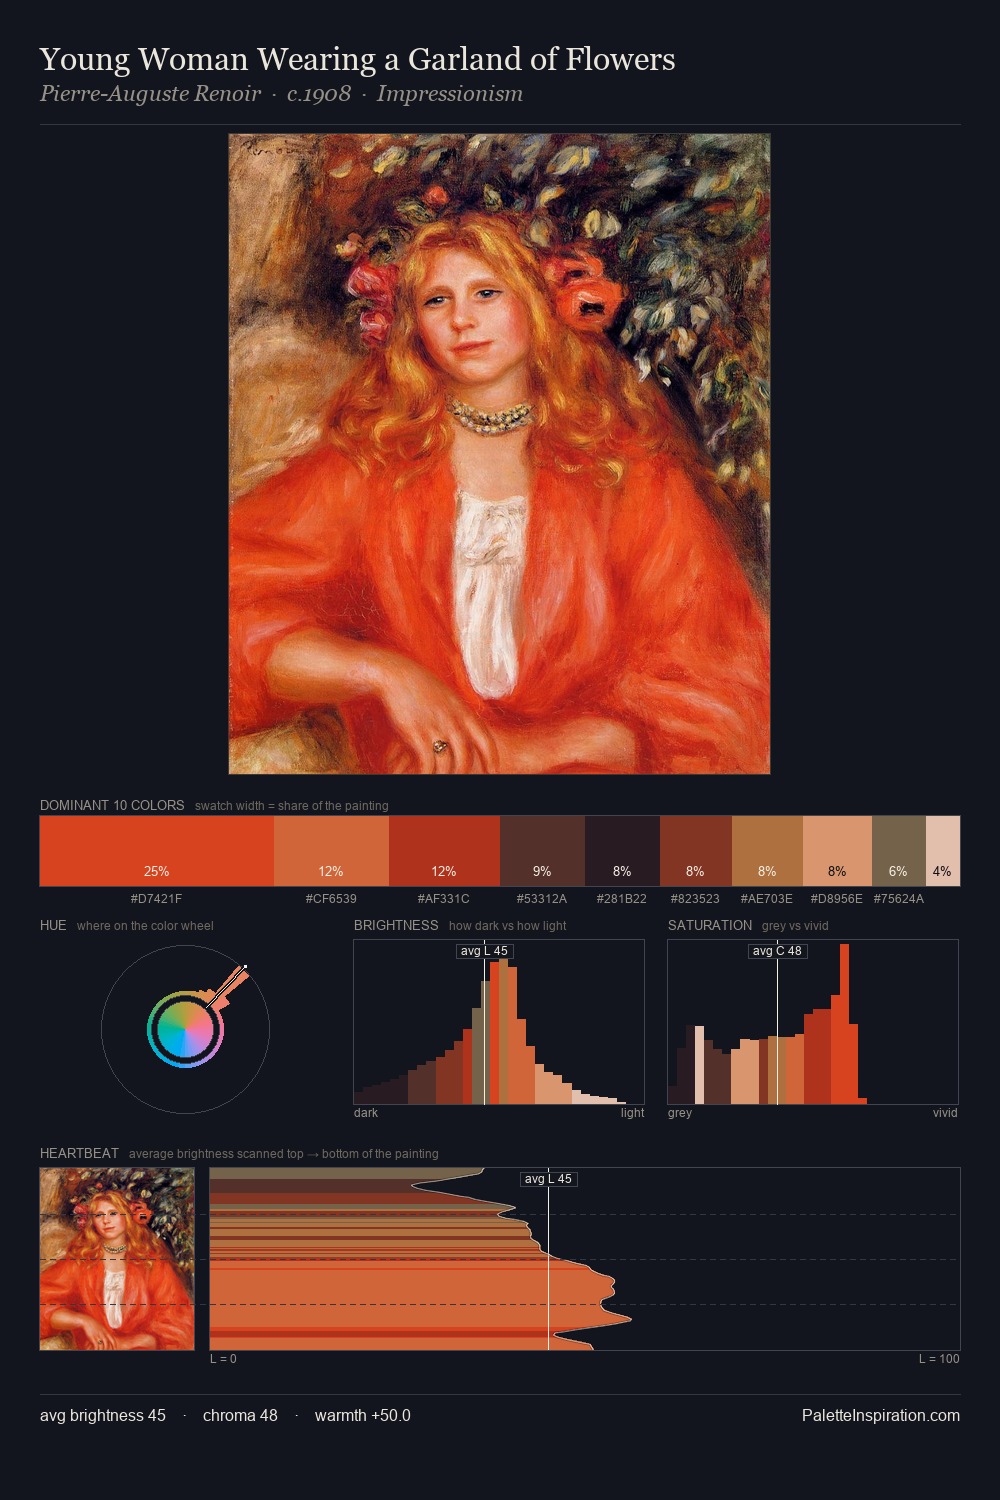Click the '25%' share label
This screenshot has width=1000, height=1500.
click(157, 871)
